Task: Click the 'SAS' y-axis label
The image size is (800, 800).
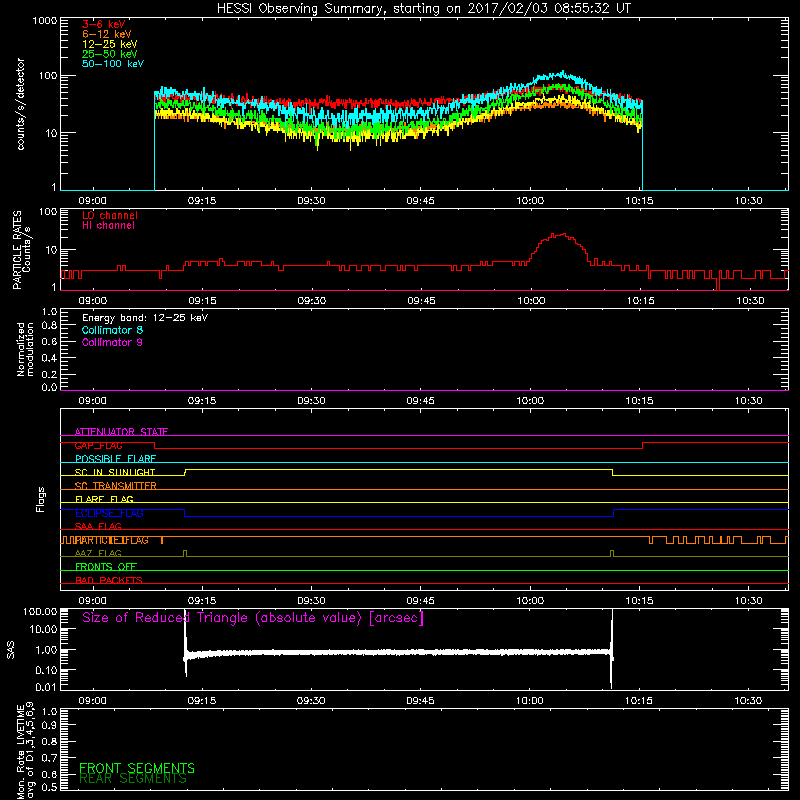Action: (x=11, y=650)
